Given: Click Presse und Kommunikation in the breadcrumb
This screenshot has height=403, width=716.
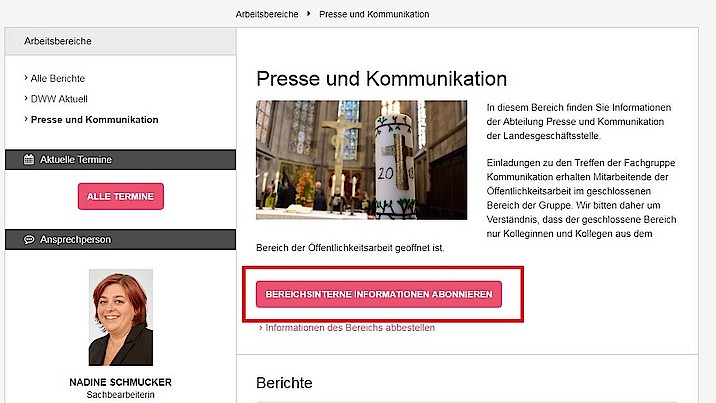Looking at the screenshot, I should (374, 14).
